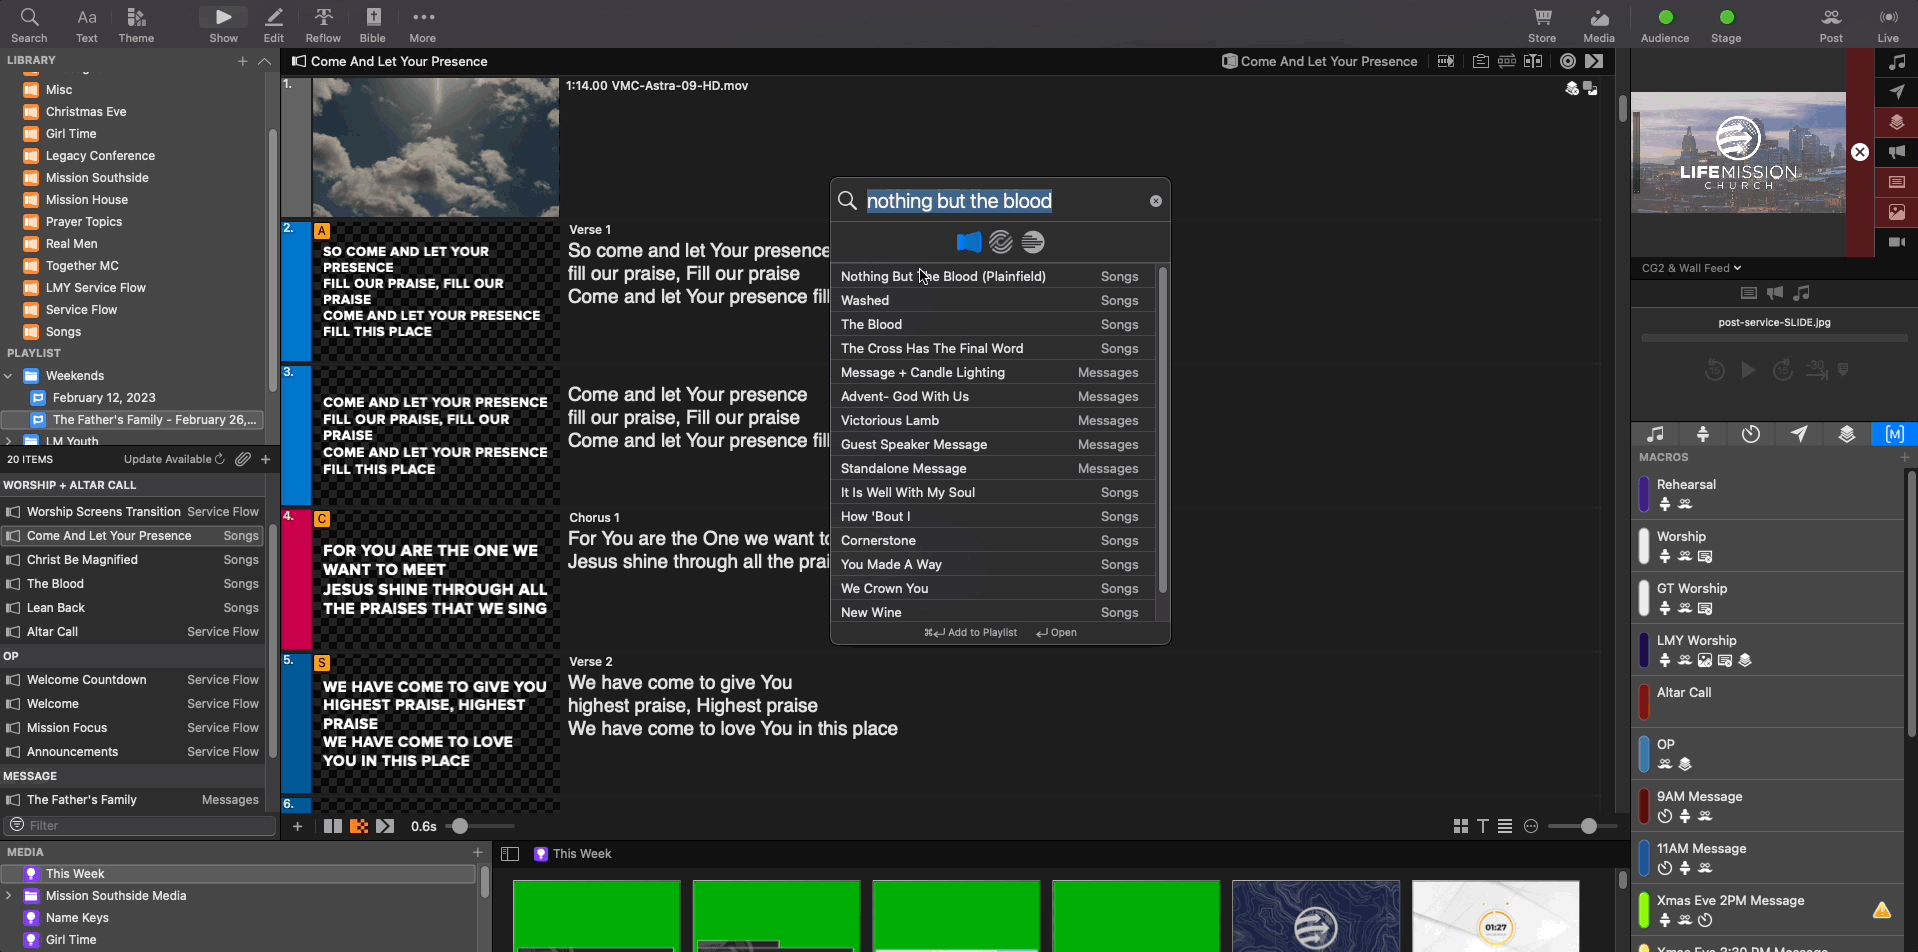Screen dimensions: 1918x952
Task: Click Add to Playlist in search popup
Action: click(x=970, y=633)
